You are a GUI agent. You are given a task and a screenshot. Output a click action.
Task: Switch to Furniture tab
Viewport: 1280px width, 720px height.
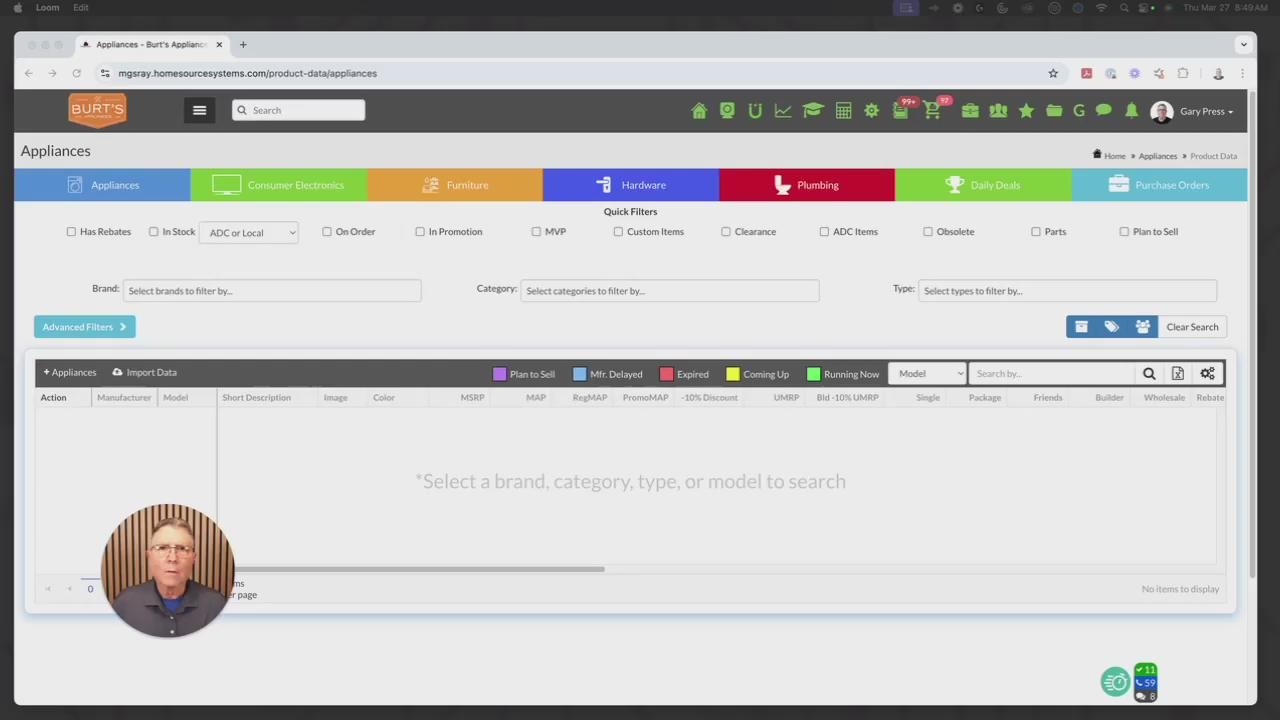pos(455,185)
